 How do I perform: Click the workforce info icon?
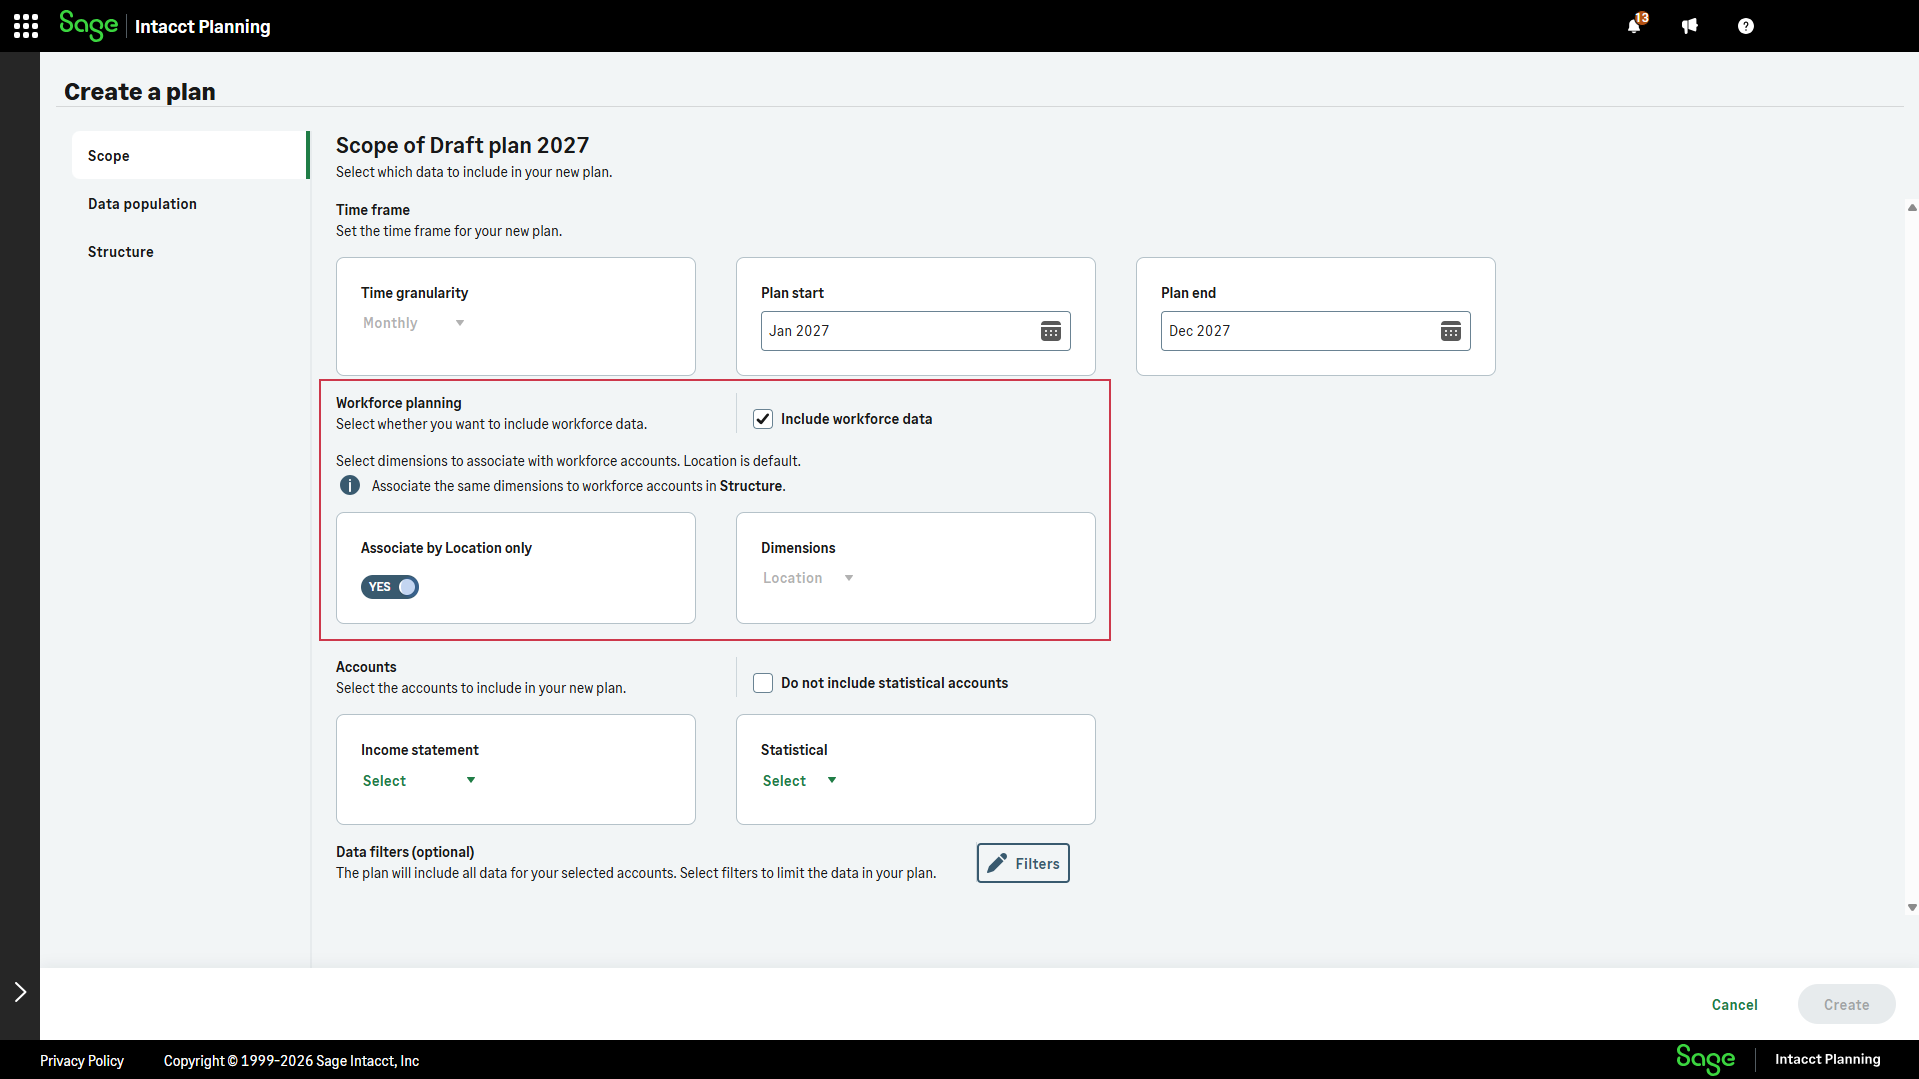click(x=350, y=486)
